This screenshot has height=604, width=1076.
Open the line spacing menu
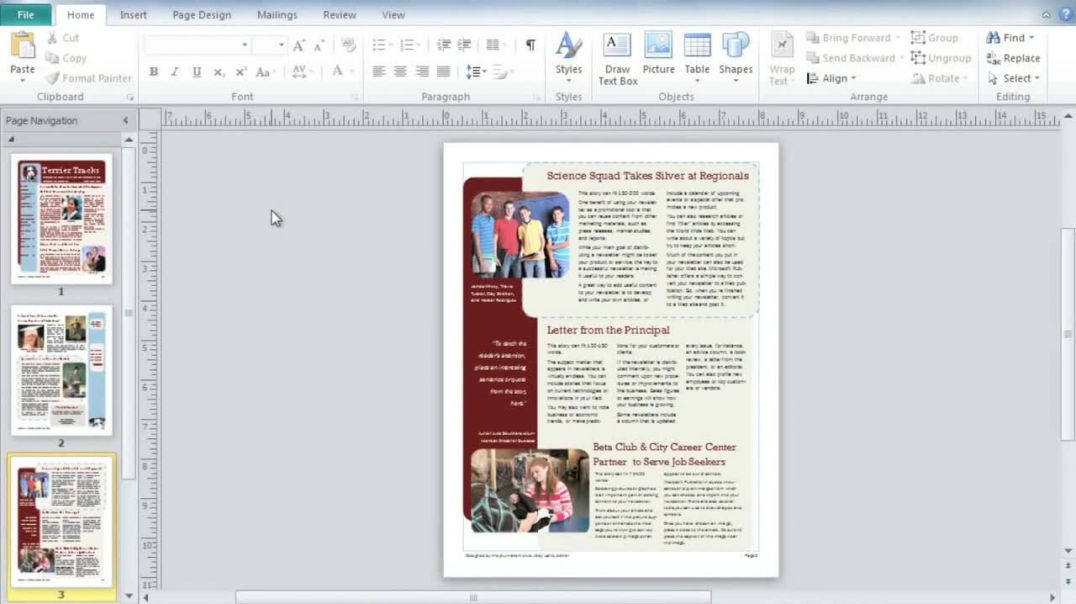coord(476,71)
